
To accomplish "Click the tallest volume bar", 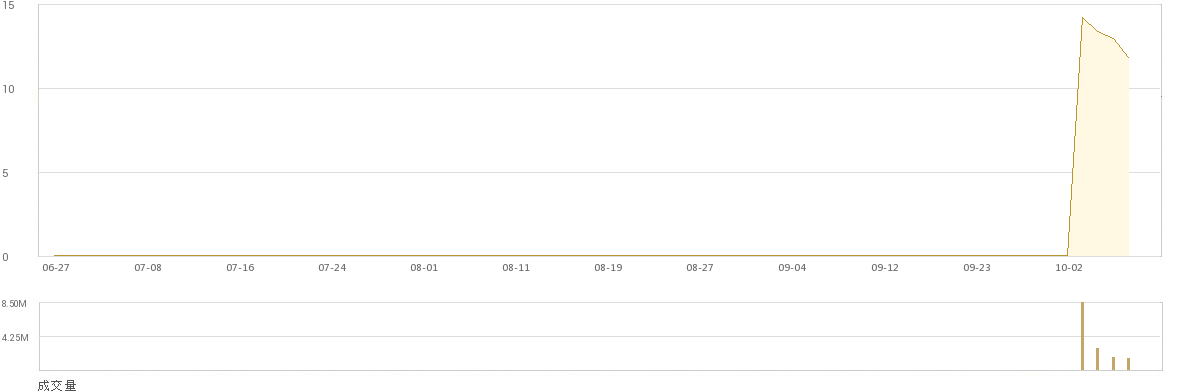I will coord(1082,336).
